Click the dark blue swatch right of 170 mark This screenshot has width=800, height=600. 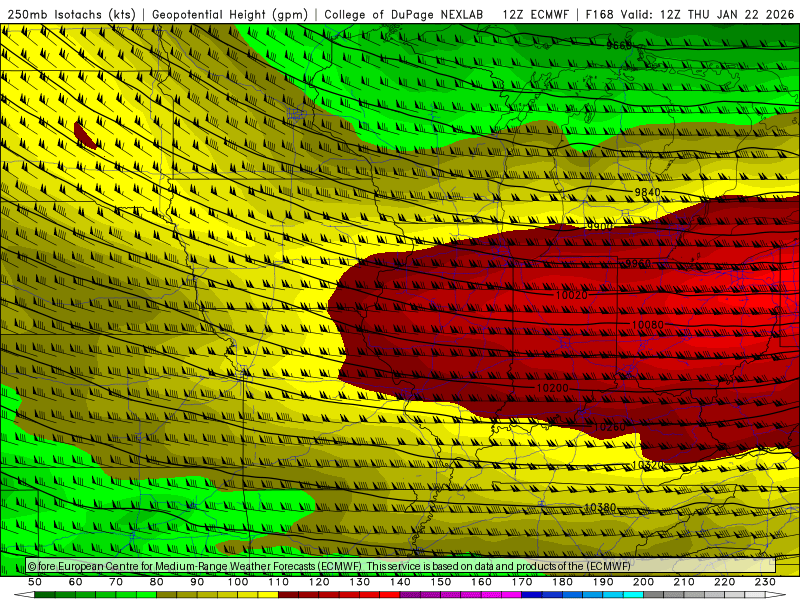click(532, 595)
